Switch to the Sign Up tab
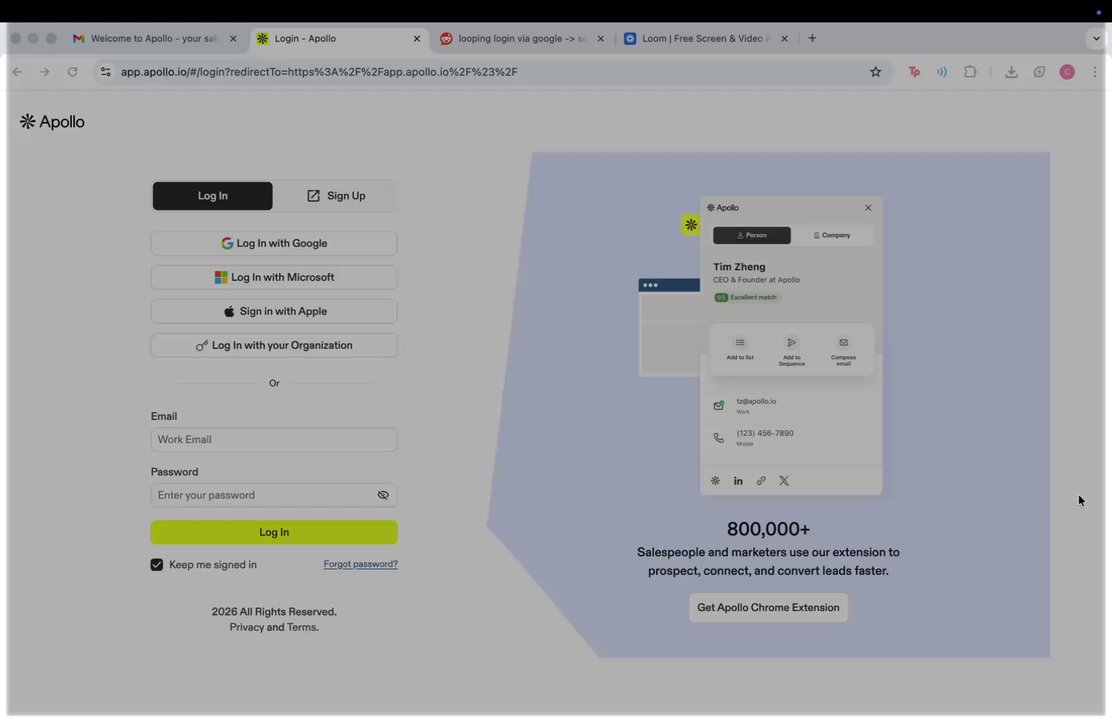The height and width of the screenshot is (720, 1112). [x=336, y=196]
